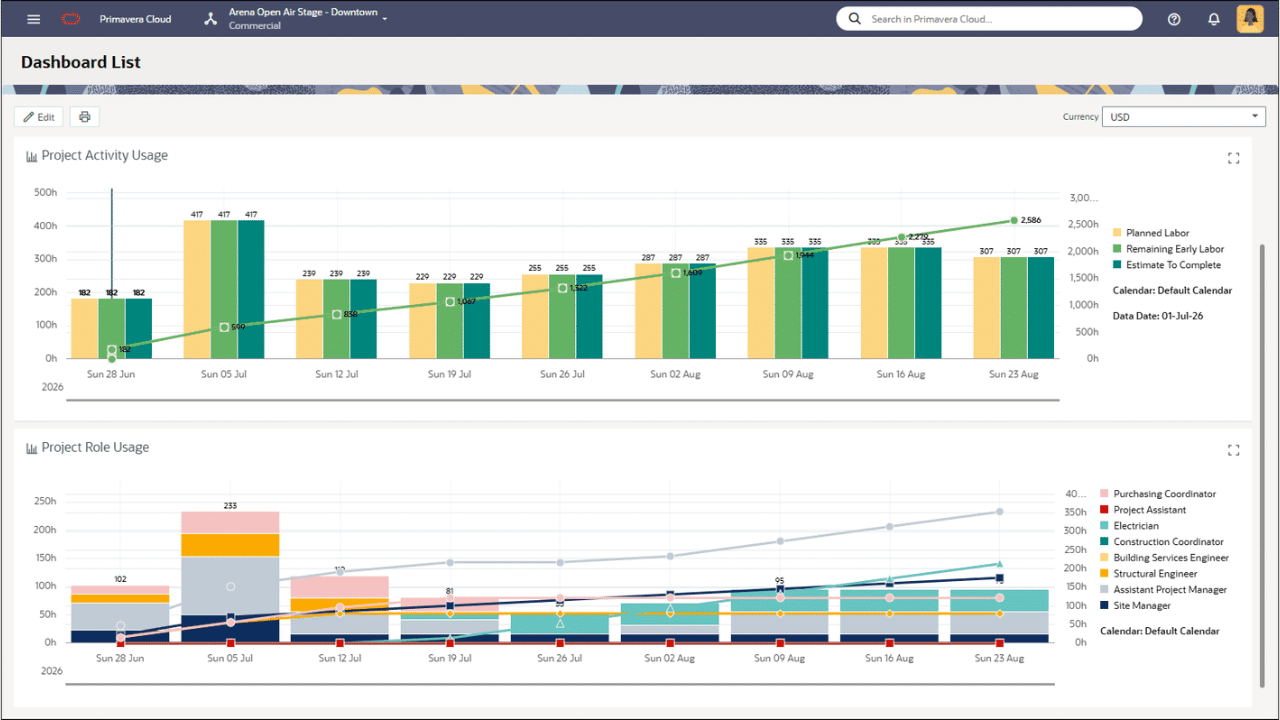The image size is (1280, 720).
Task: Toggle the Assistant Project Manager legend entry
Action: click(x=1163, y=590)
